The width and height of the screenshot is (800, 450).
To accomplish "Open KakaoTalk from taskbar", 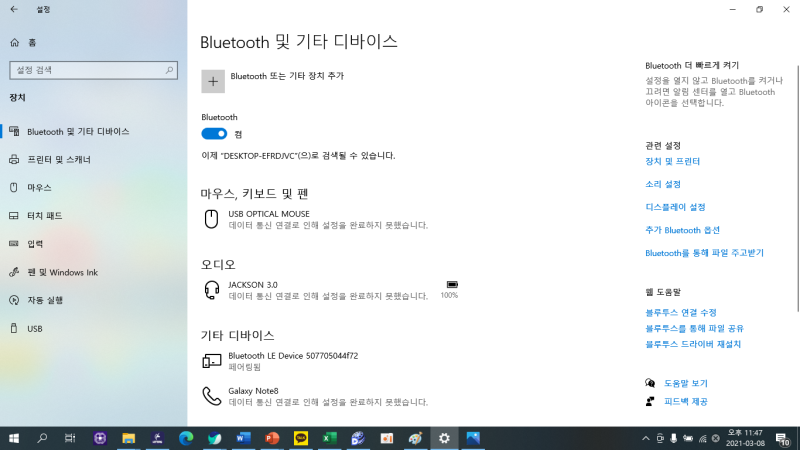I will [301, 438].
